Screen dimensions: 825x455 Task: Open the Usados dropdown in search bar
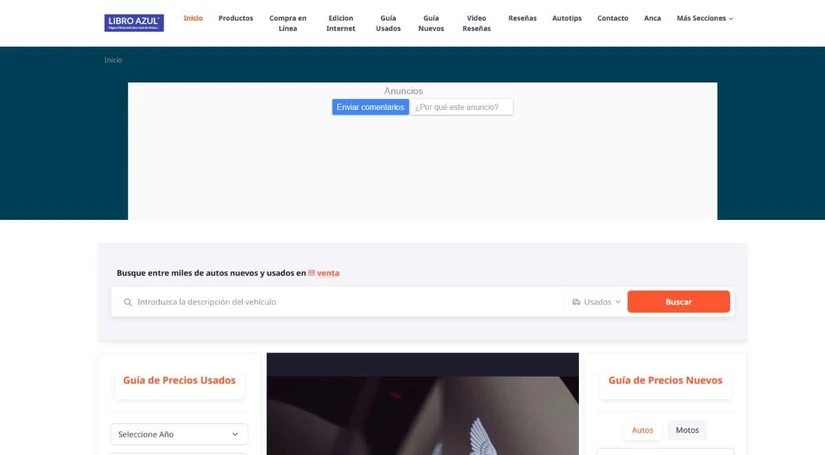pos(597,302)
